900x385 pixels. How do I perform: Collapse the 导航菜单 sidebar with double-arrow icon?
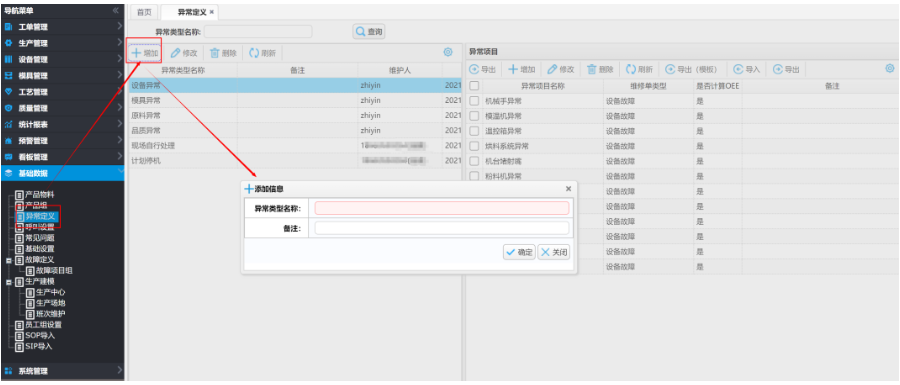(116, 10)
